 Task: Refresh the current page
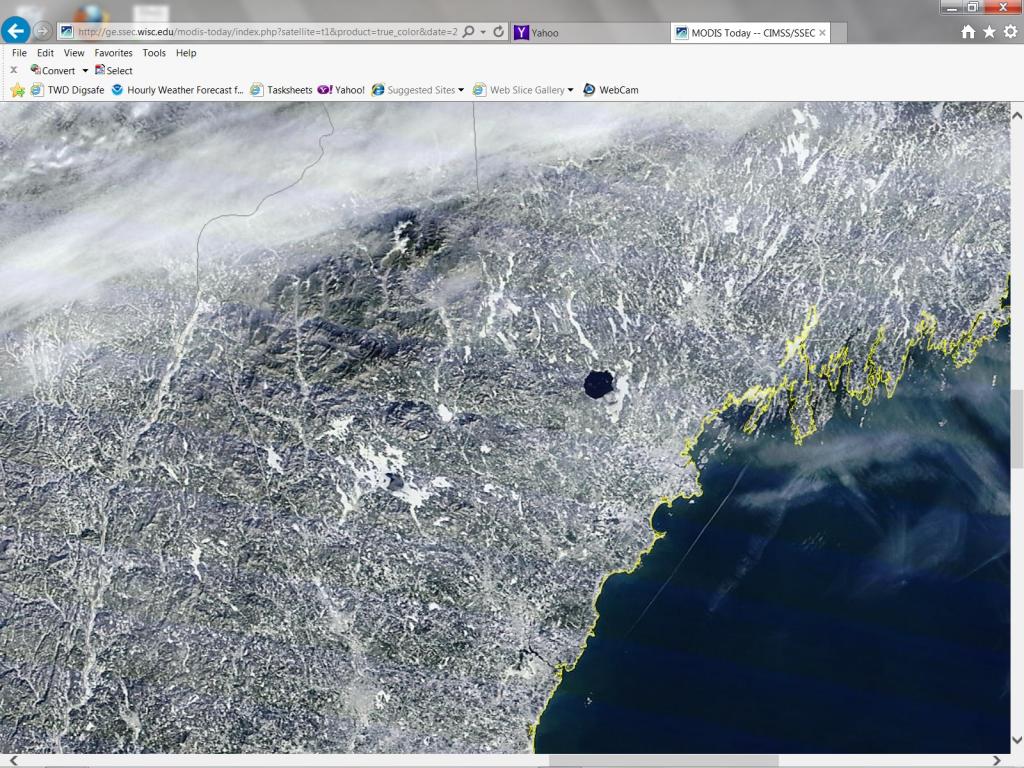498,32
